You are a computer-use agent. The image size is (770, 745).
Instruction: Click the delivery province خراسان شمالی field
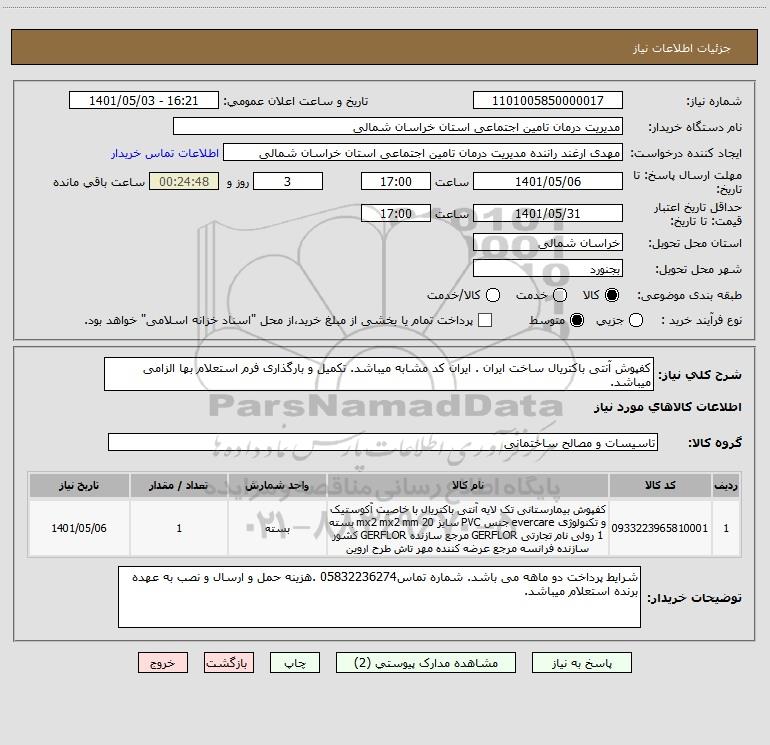[548, 243]
